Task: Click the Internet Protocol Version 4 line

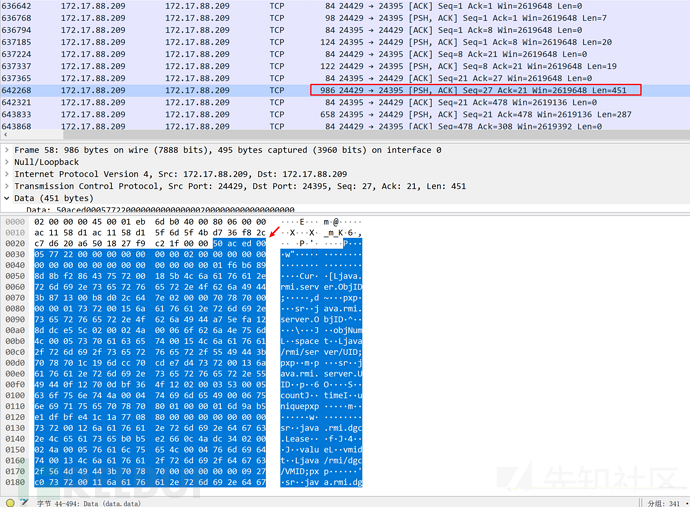Action: pos(180,174)
